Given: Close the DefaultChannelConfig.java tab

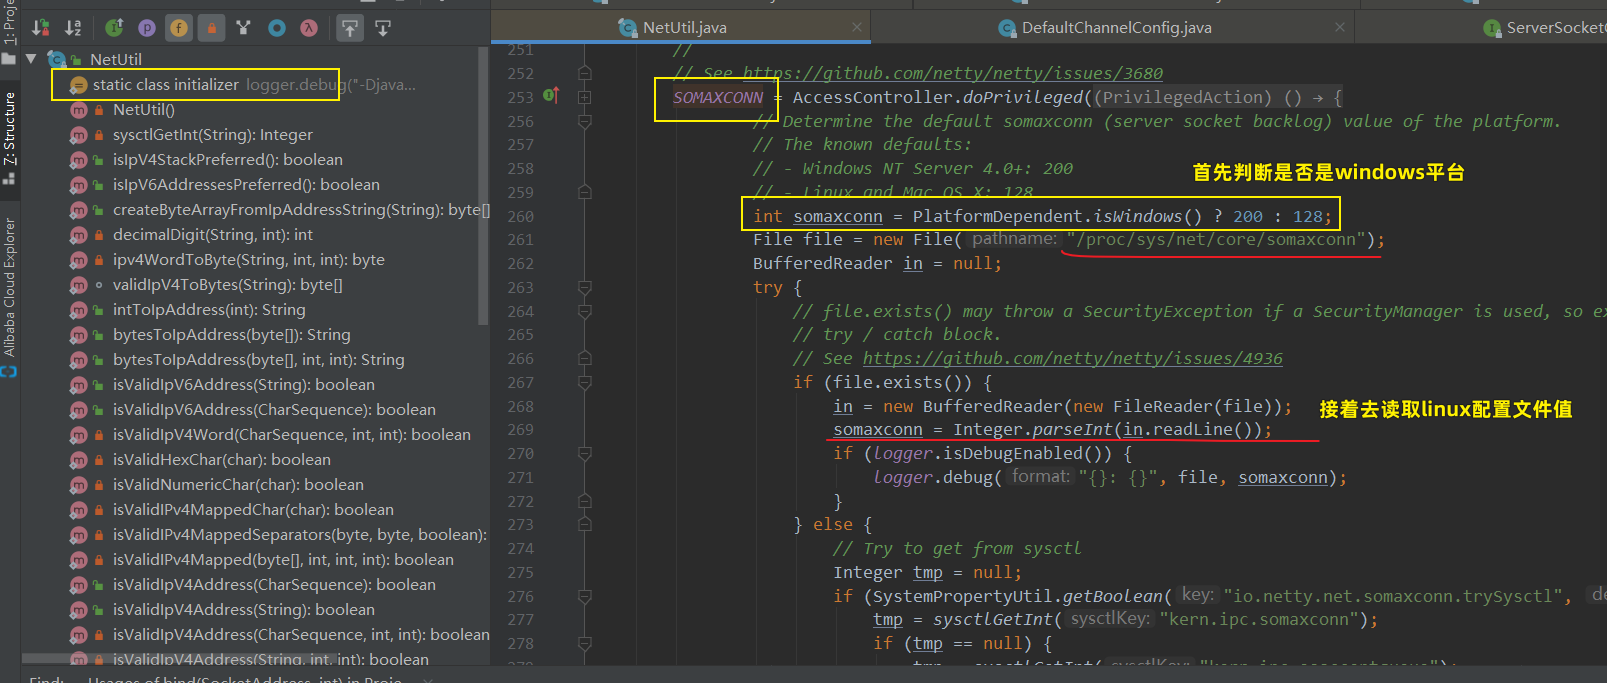Looking at the screenshot, I should click(x=1340, y=27).
